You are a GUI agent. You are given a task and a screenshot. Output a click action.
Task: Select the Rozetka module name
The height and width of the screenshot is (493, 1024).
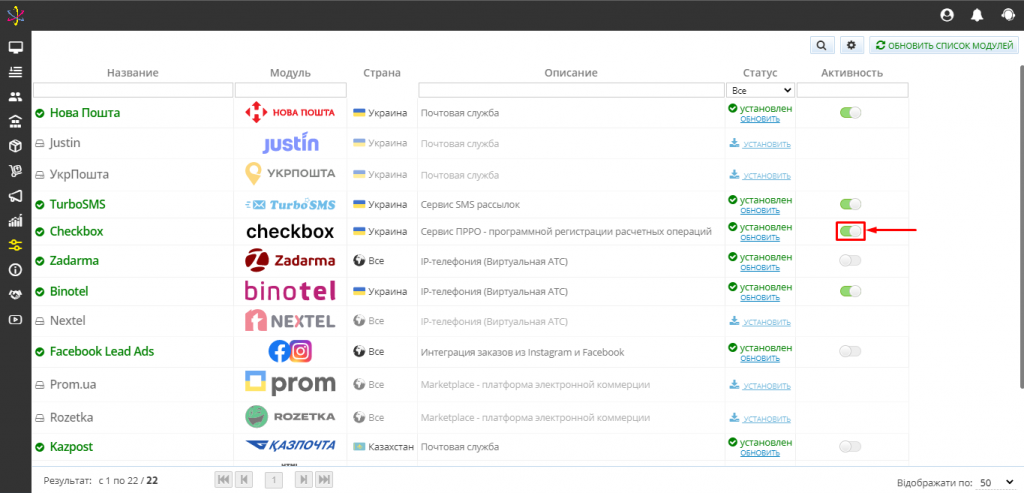pos(72,417)
